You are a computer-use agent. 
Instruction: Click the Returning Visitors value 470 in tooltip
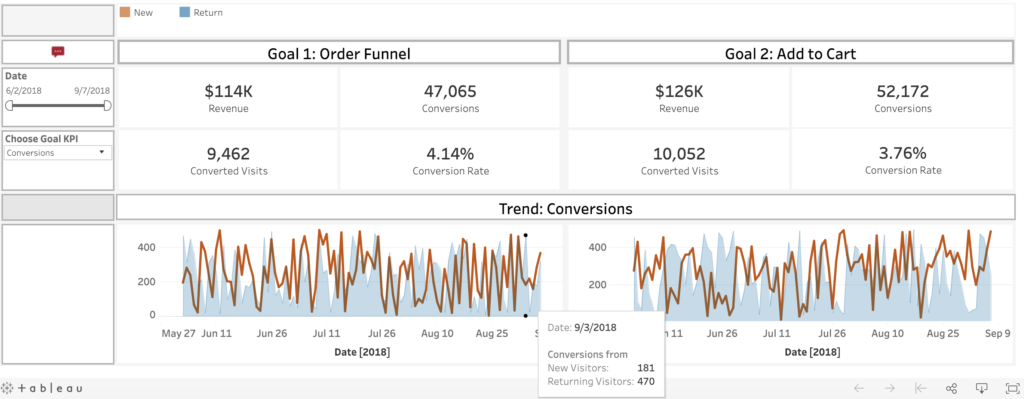[646, 381]
